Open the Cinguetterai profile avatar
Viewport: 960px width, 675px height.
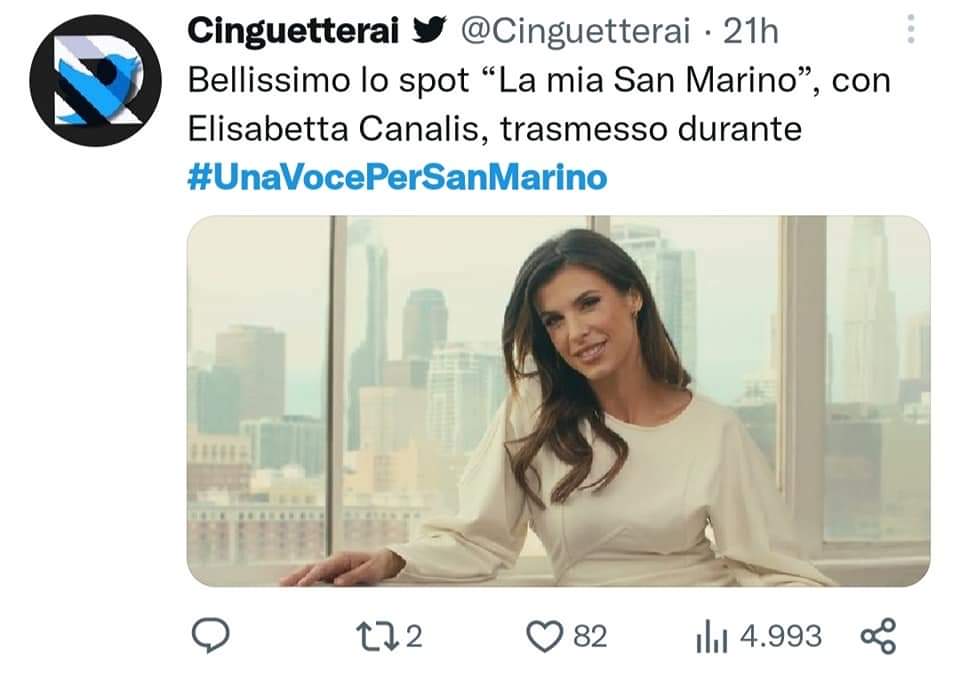(96, 80)
